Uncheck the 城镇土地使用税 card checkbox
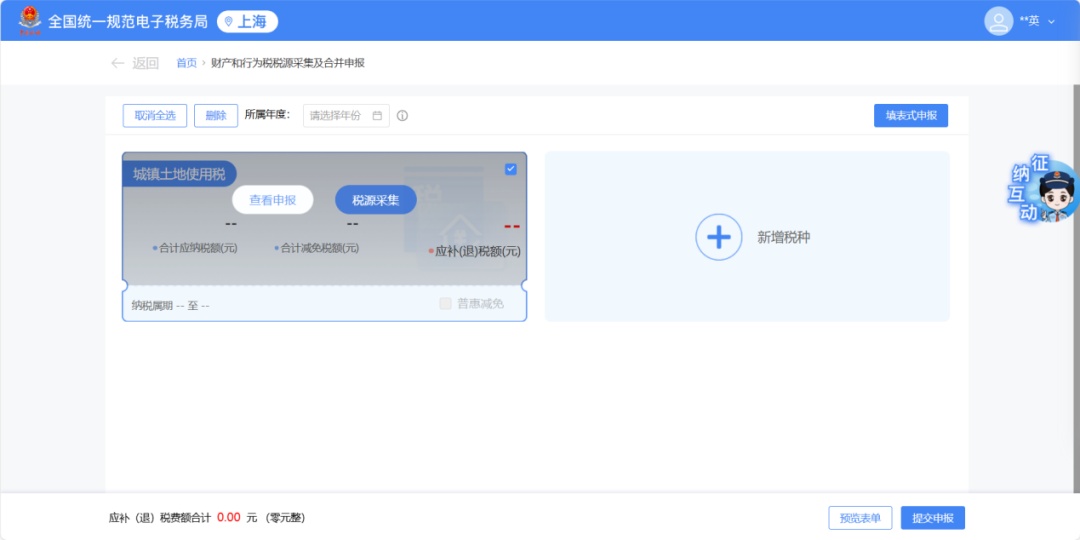 point(511,169)
